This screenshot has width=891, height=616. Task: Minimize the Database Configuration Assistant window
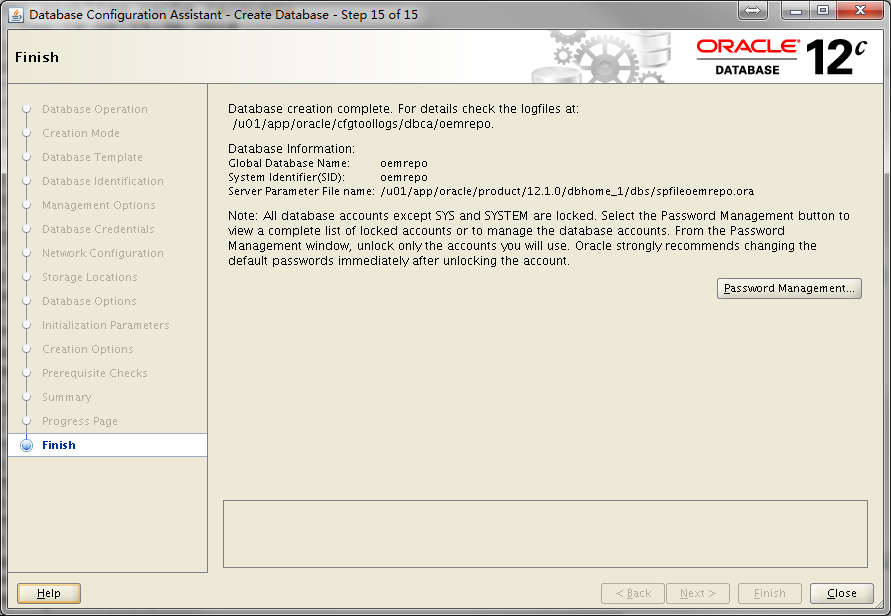pyautogui.click(x=797, y=11)
